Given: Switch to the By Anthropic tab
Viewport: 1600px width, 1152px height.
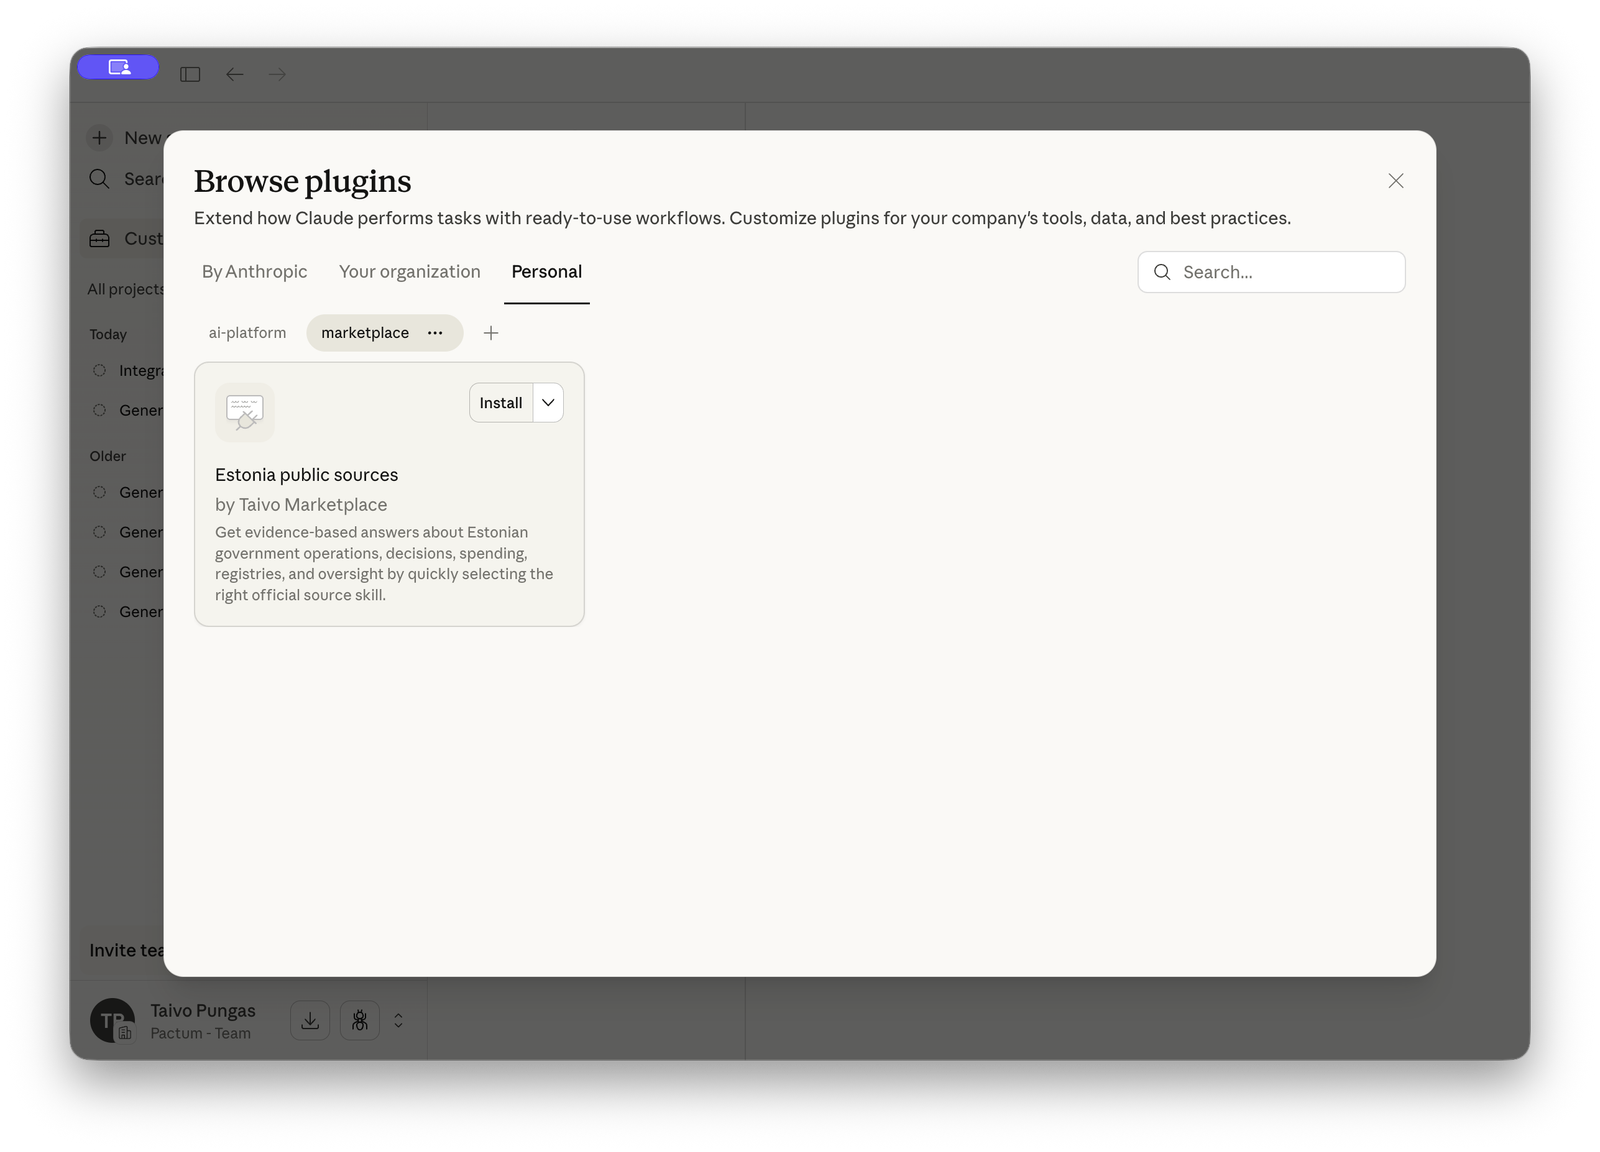Looking at the screenshot, I should click(x=254, y=271).
